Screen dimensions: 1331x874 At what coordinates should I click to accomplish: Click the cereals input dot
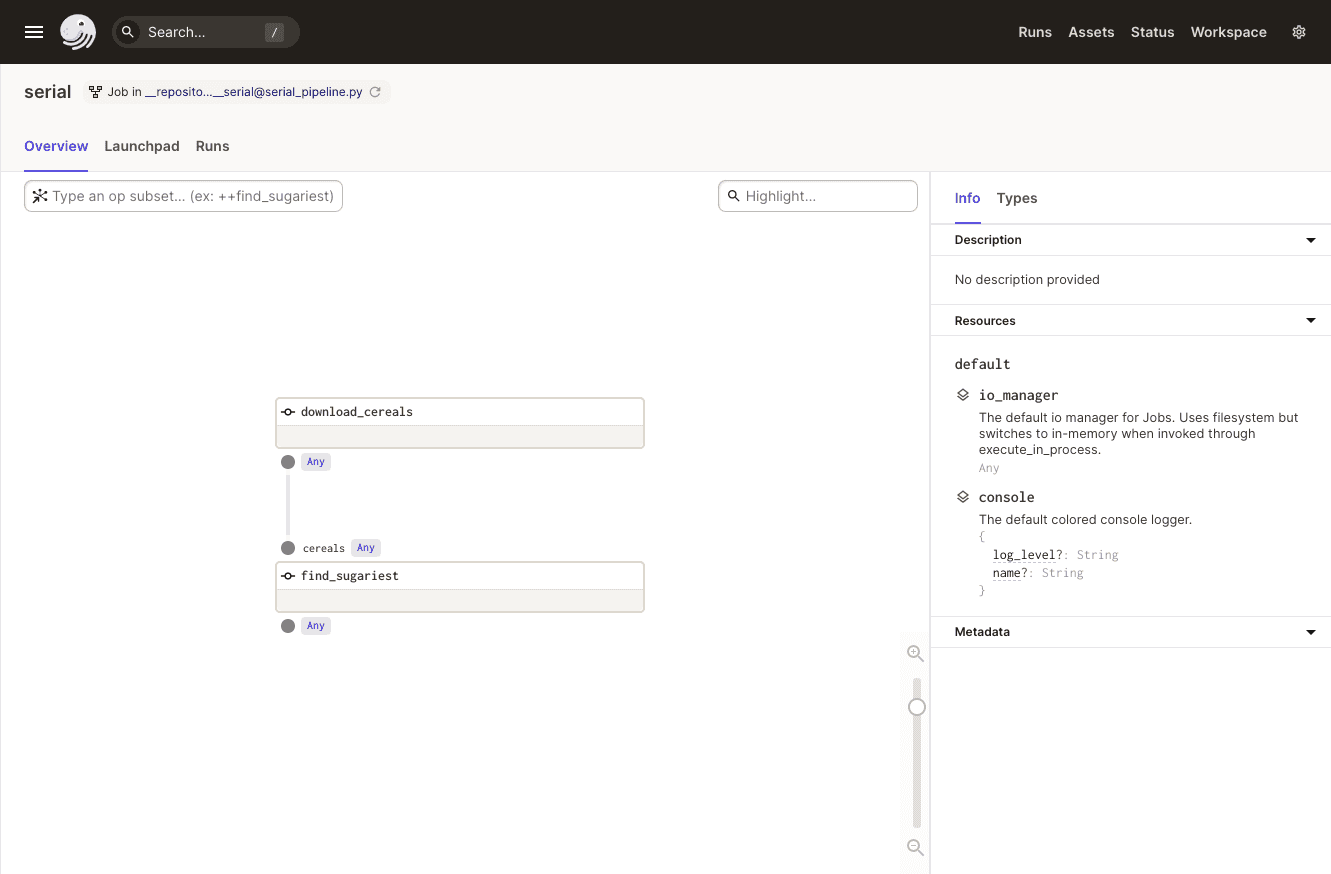(x=288, y=548)
